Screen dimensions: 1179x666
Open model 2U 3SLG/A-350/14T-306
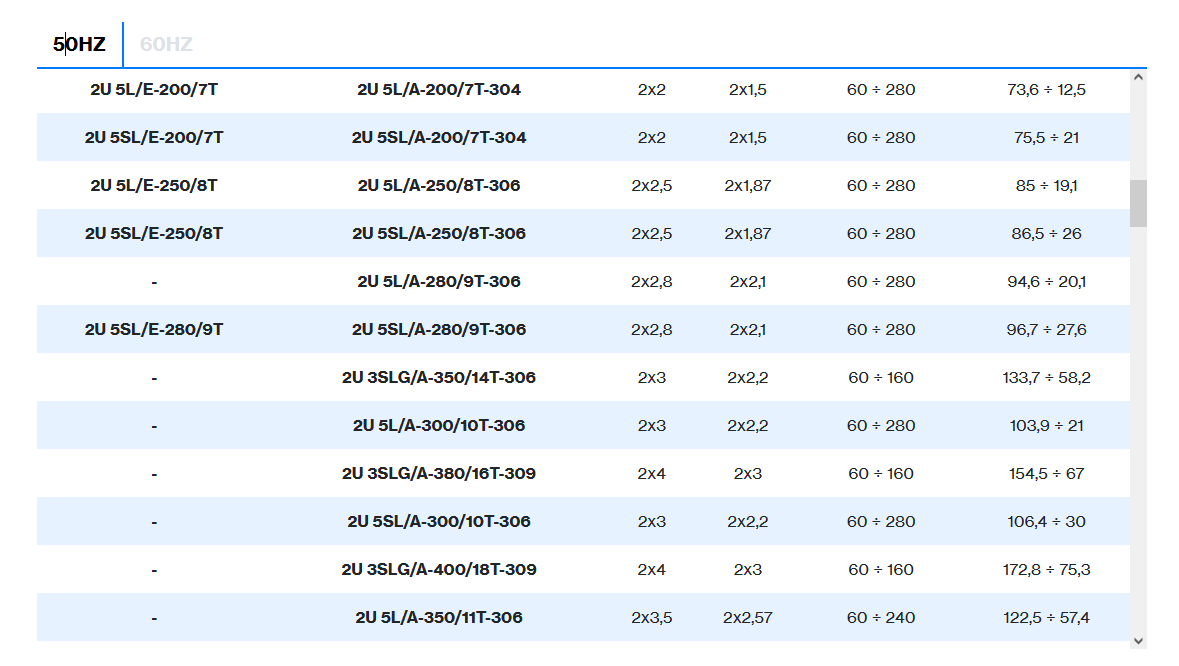(x=439, y=377)
